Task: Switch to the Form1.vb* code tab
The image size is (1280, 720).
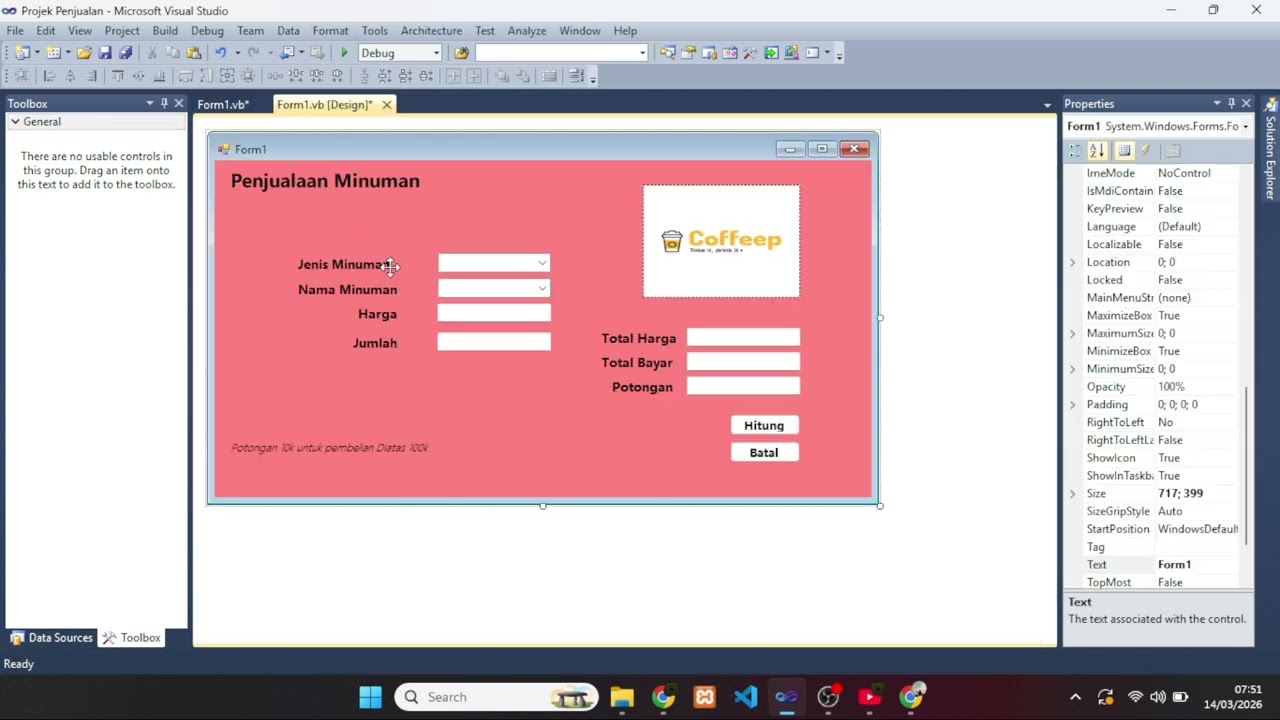Action: pos(223,105)
